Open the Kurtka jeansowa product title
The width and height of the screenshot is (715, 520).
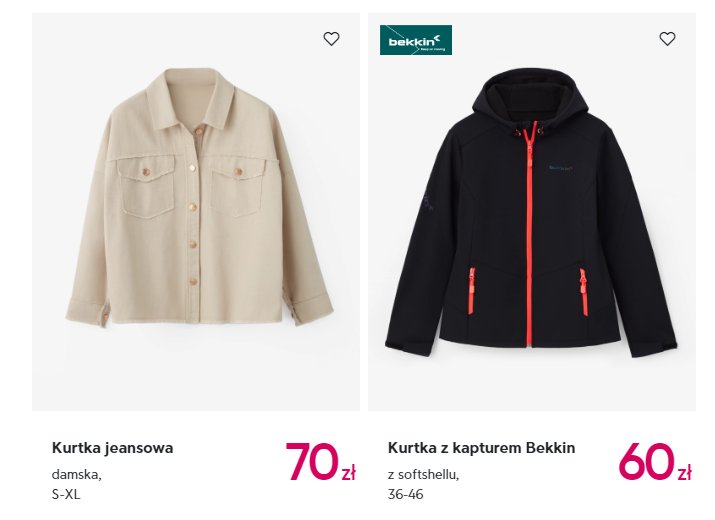[x=113, y=447]
